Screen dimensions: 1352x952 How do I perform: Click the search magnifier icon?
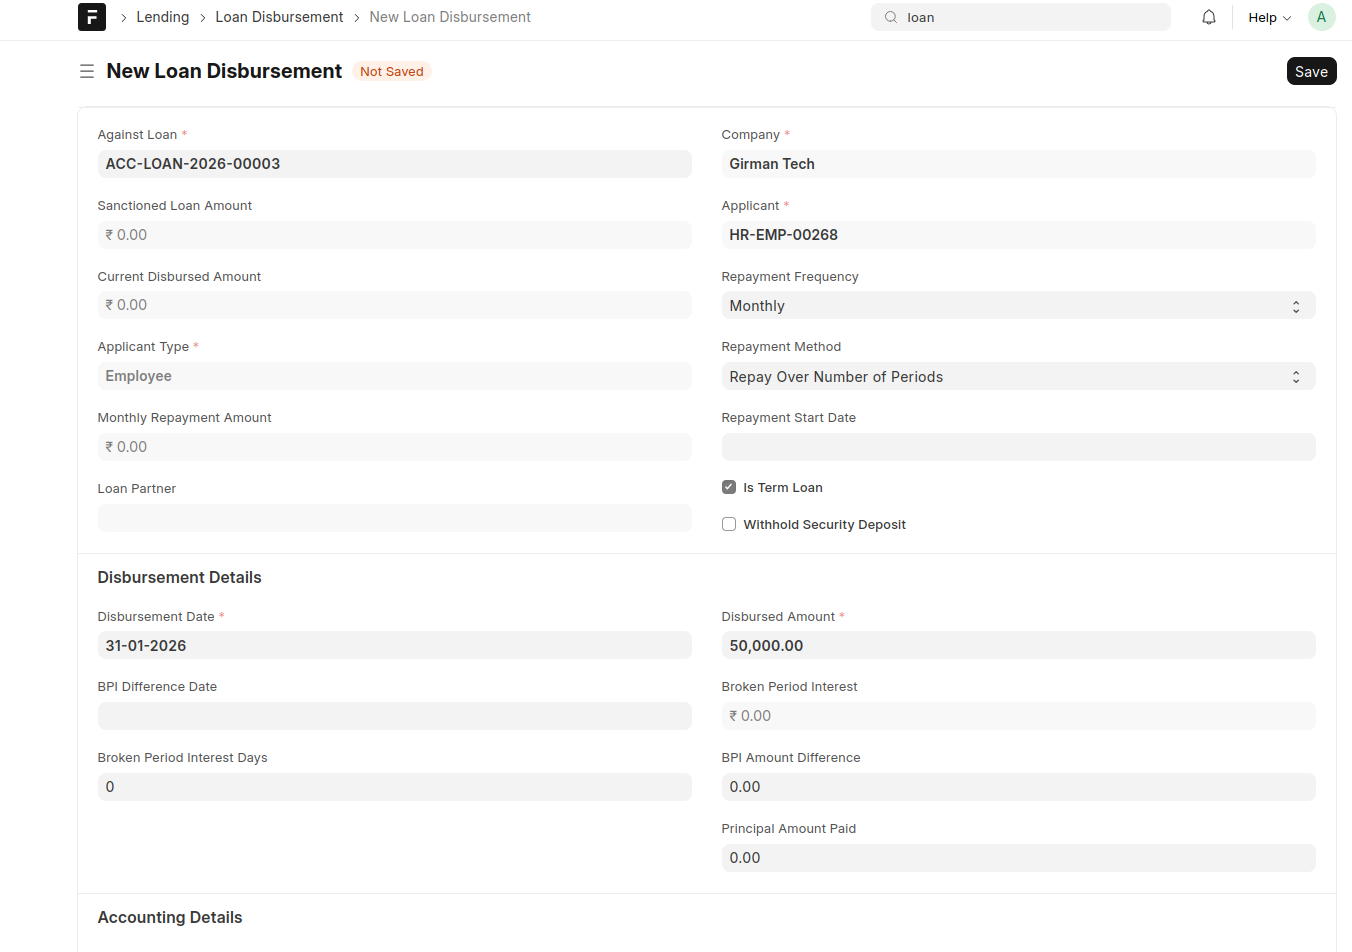[x=891, y=17]
